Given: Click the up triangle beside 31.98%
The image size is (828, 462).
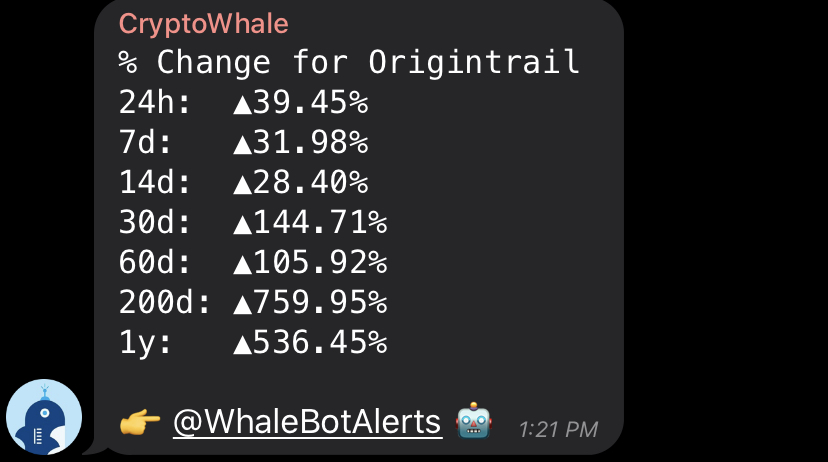Looking at the screenshot, I should (x=242, y=145).
